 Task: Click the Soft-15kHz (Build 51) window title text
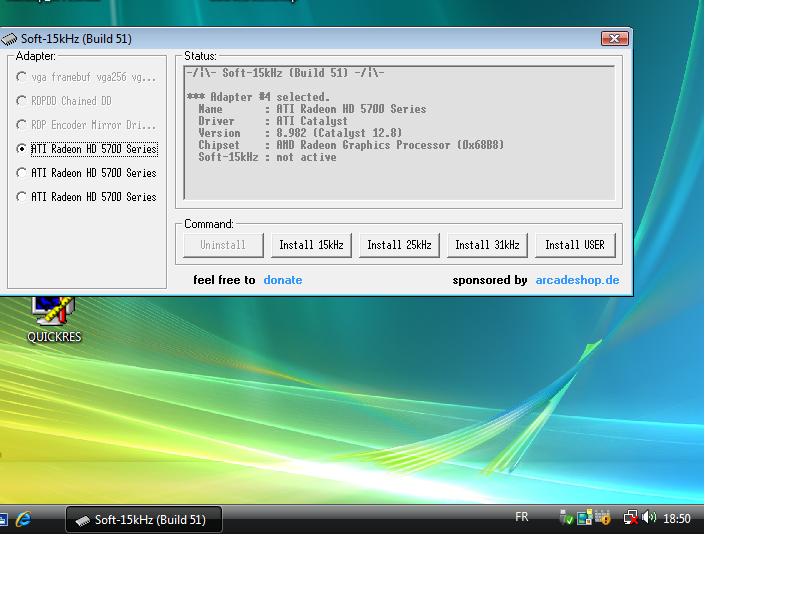(x=76, y=39)
